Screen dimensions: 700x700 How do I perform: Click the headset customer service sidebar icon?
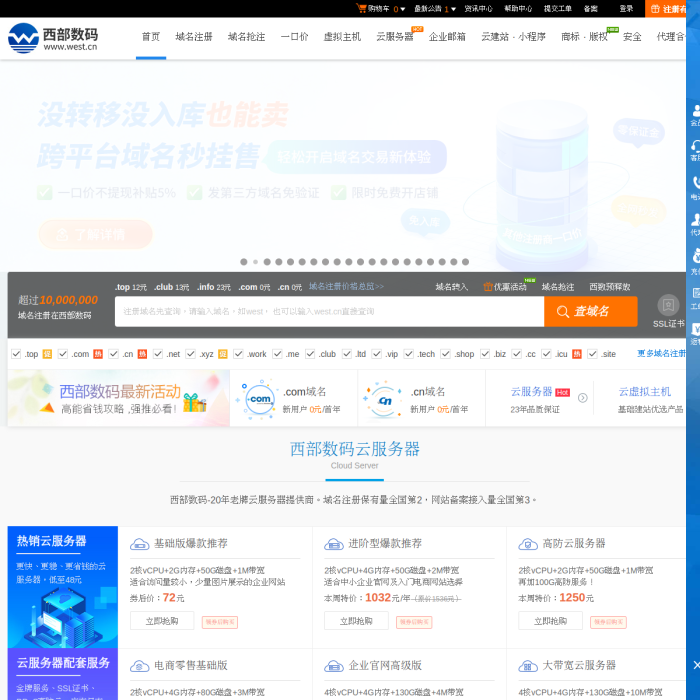tap(695, 147)
